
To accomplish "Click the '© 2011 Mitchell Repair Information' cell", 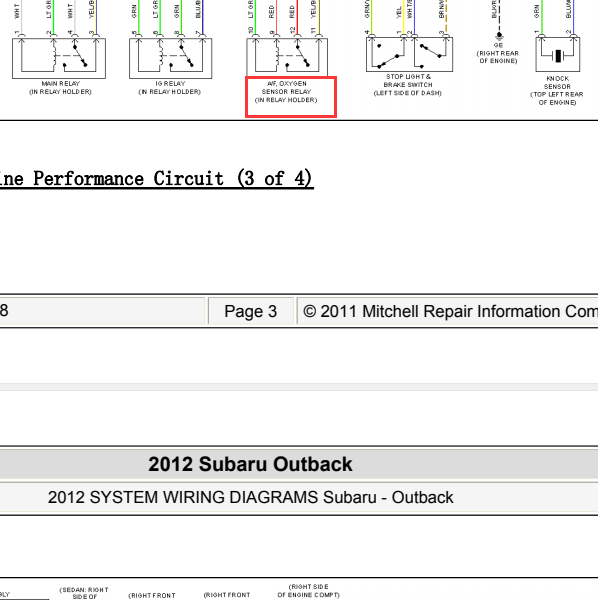I will tap(448, 311).
